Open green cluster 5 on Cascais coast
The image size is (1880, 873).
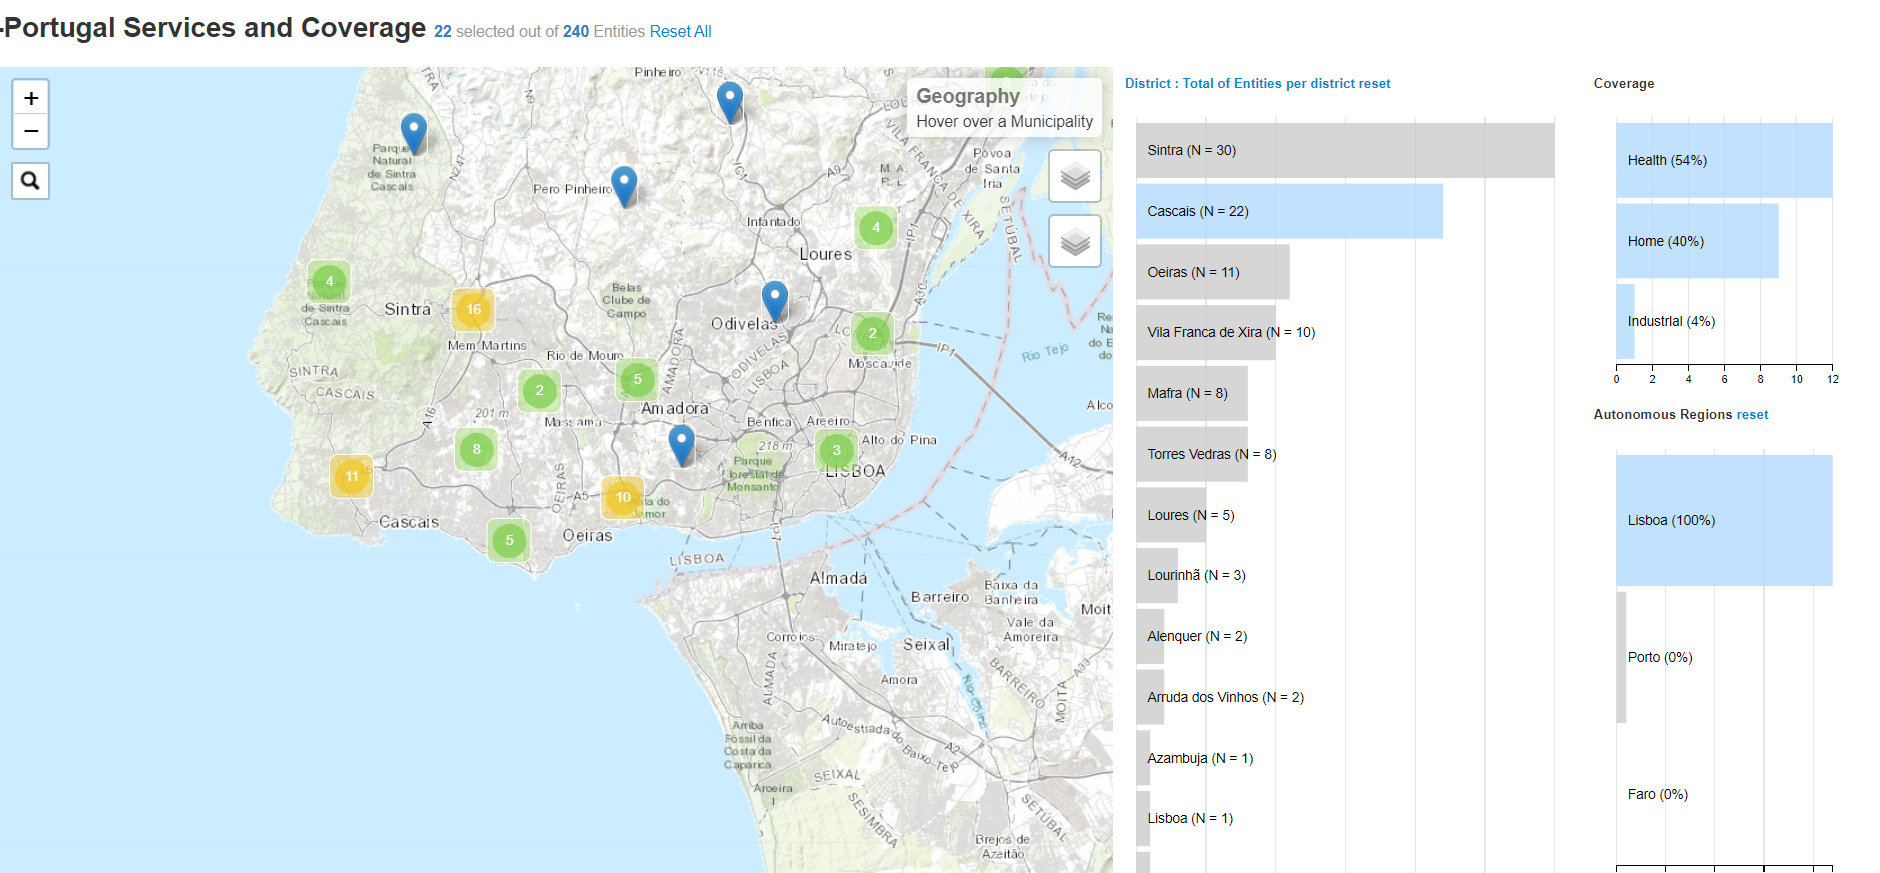point(509,540)
